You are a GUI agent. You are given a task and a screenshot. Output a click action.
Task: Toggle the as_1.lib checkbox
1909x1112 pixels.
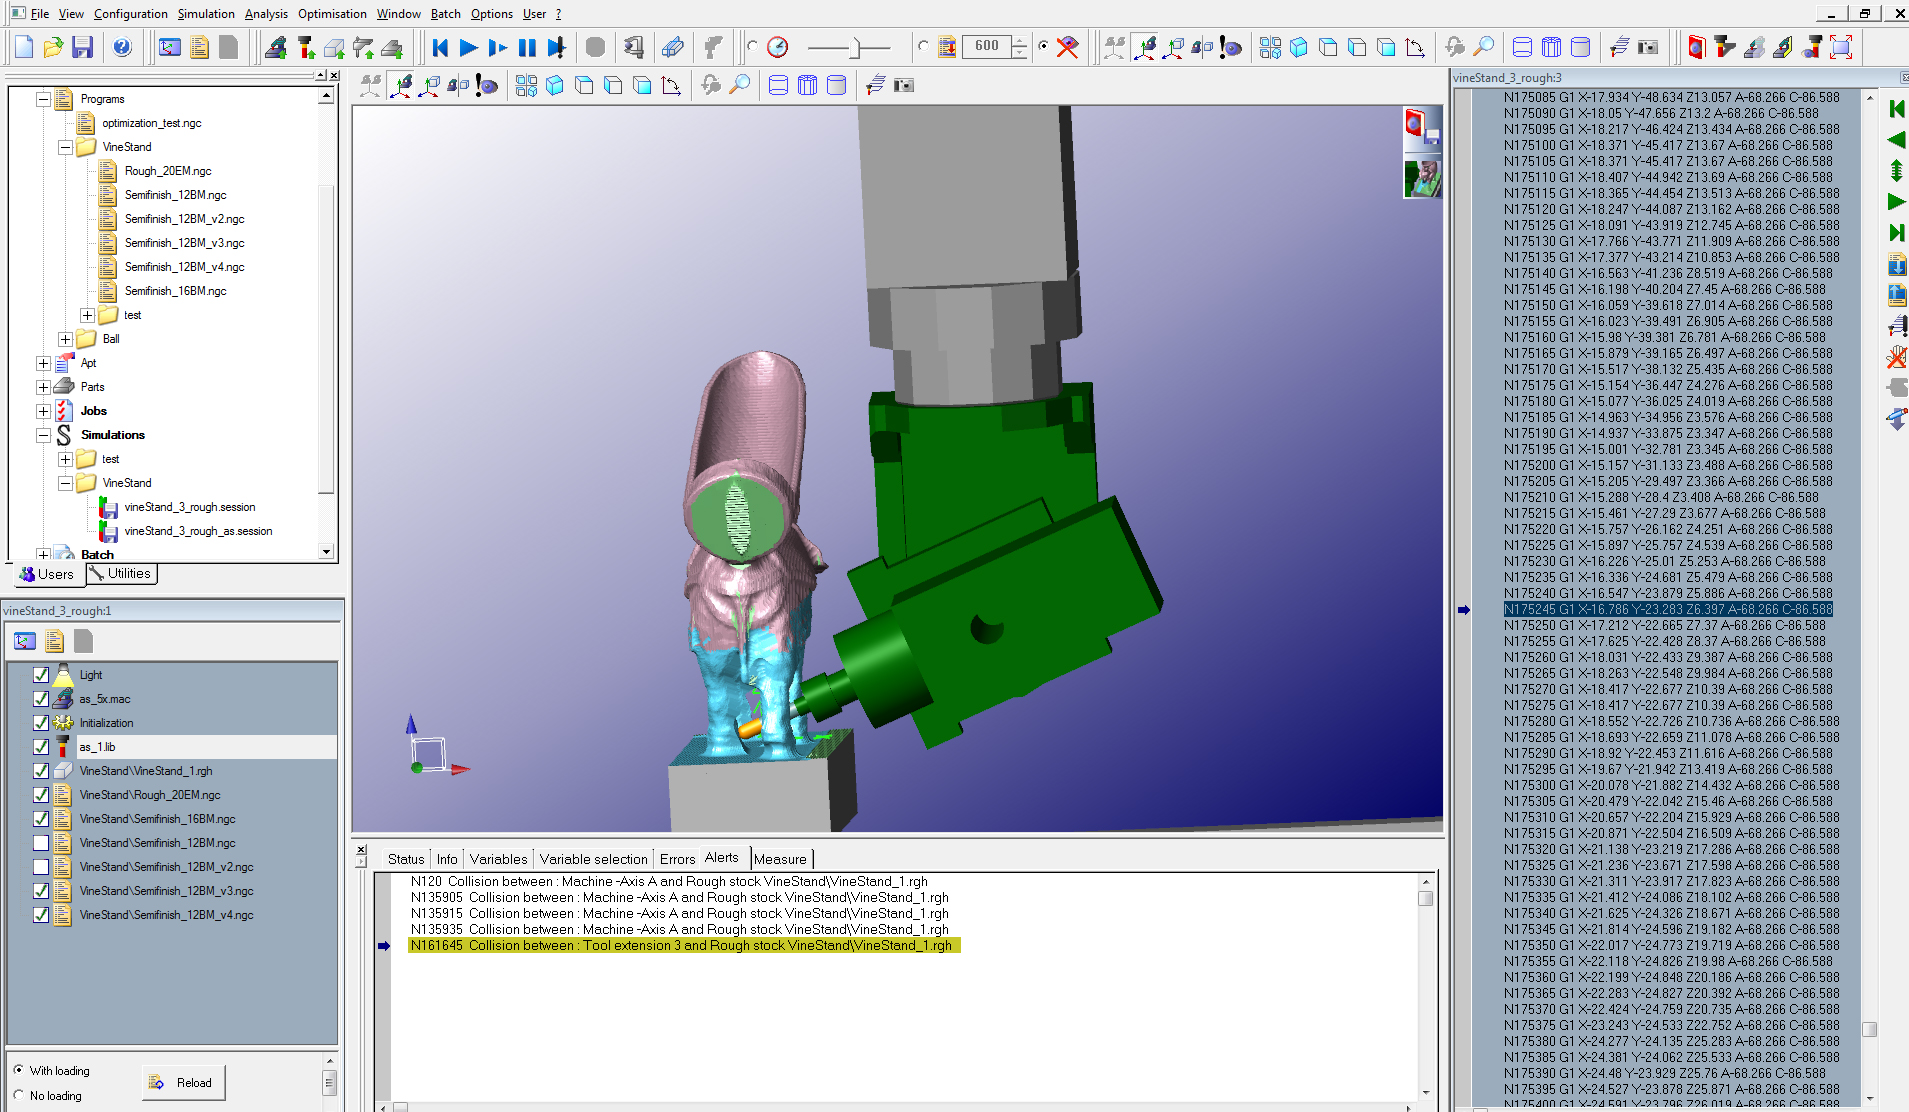[41, 747]
